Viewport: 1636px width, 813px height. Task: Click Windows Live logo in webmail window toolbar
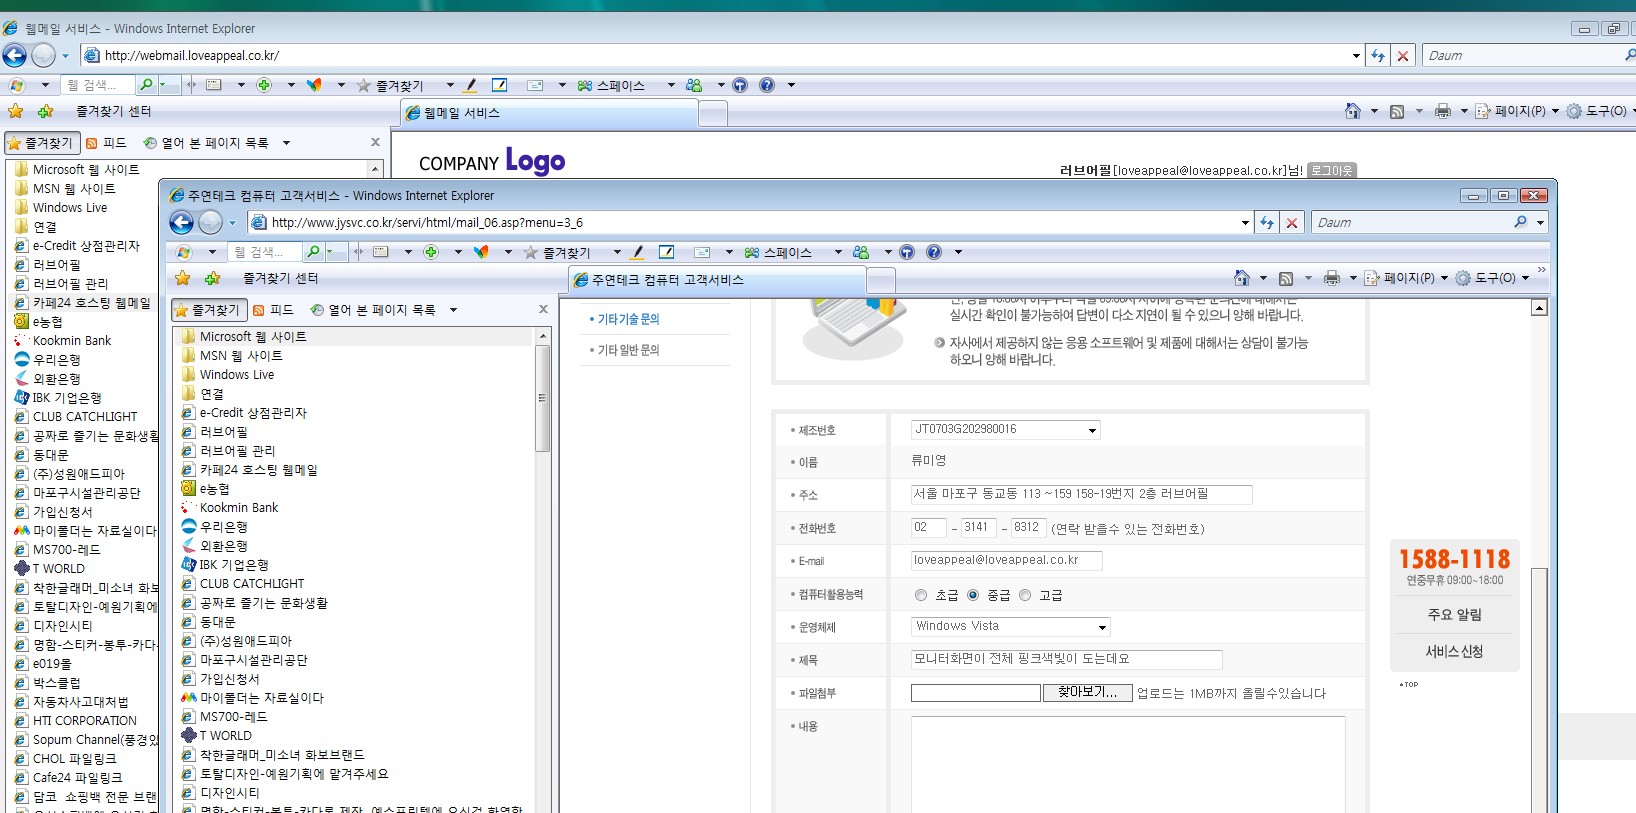tap(16, 85)
